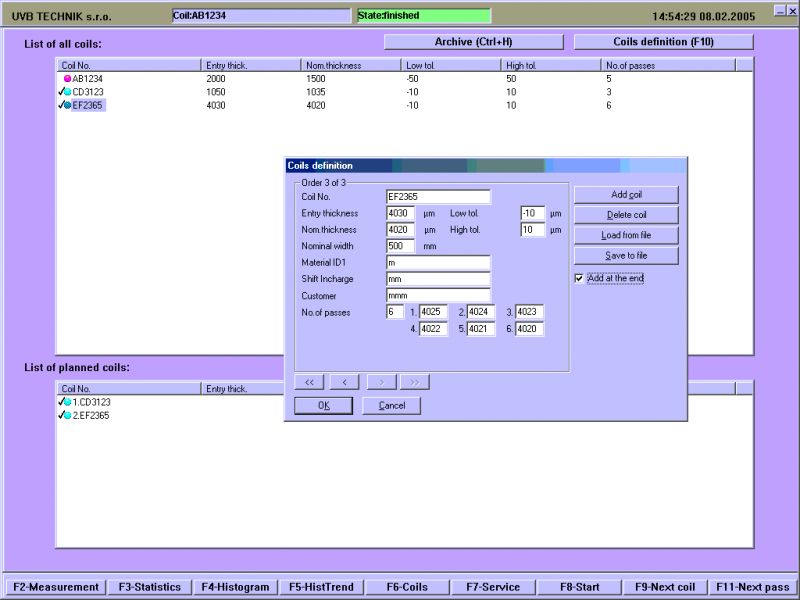Click the Nominal width input field
Screen dimensions: 800x600
point(400,246)
